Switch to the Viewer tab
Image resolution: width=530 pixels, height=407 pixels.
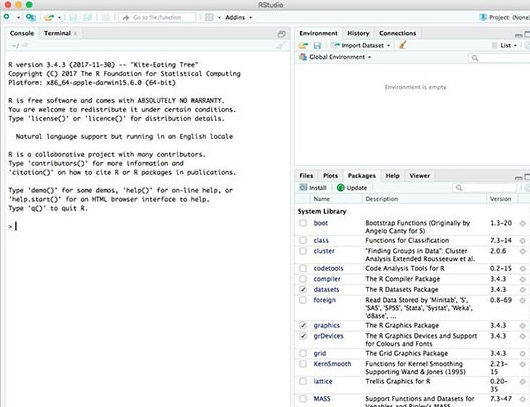tap(419, 175)
